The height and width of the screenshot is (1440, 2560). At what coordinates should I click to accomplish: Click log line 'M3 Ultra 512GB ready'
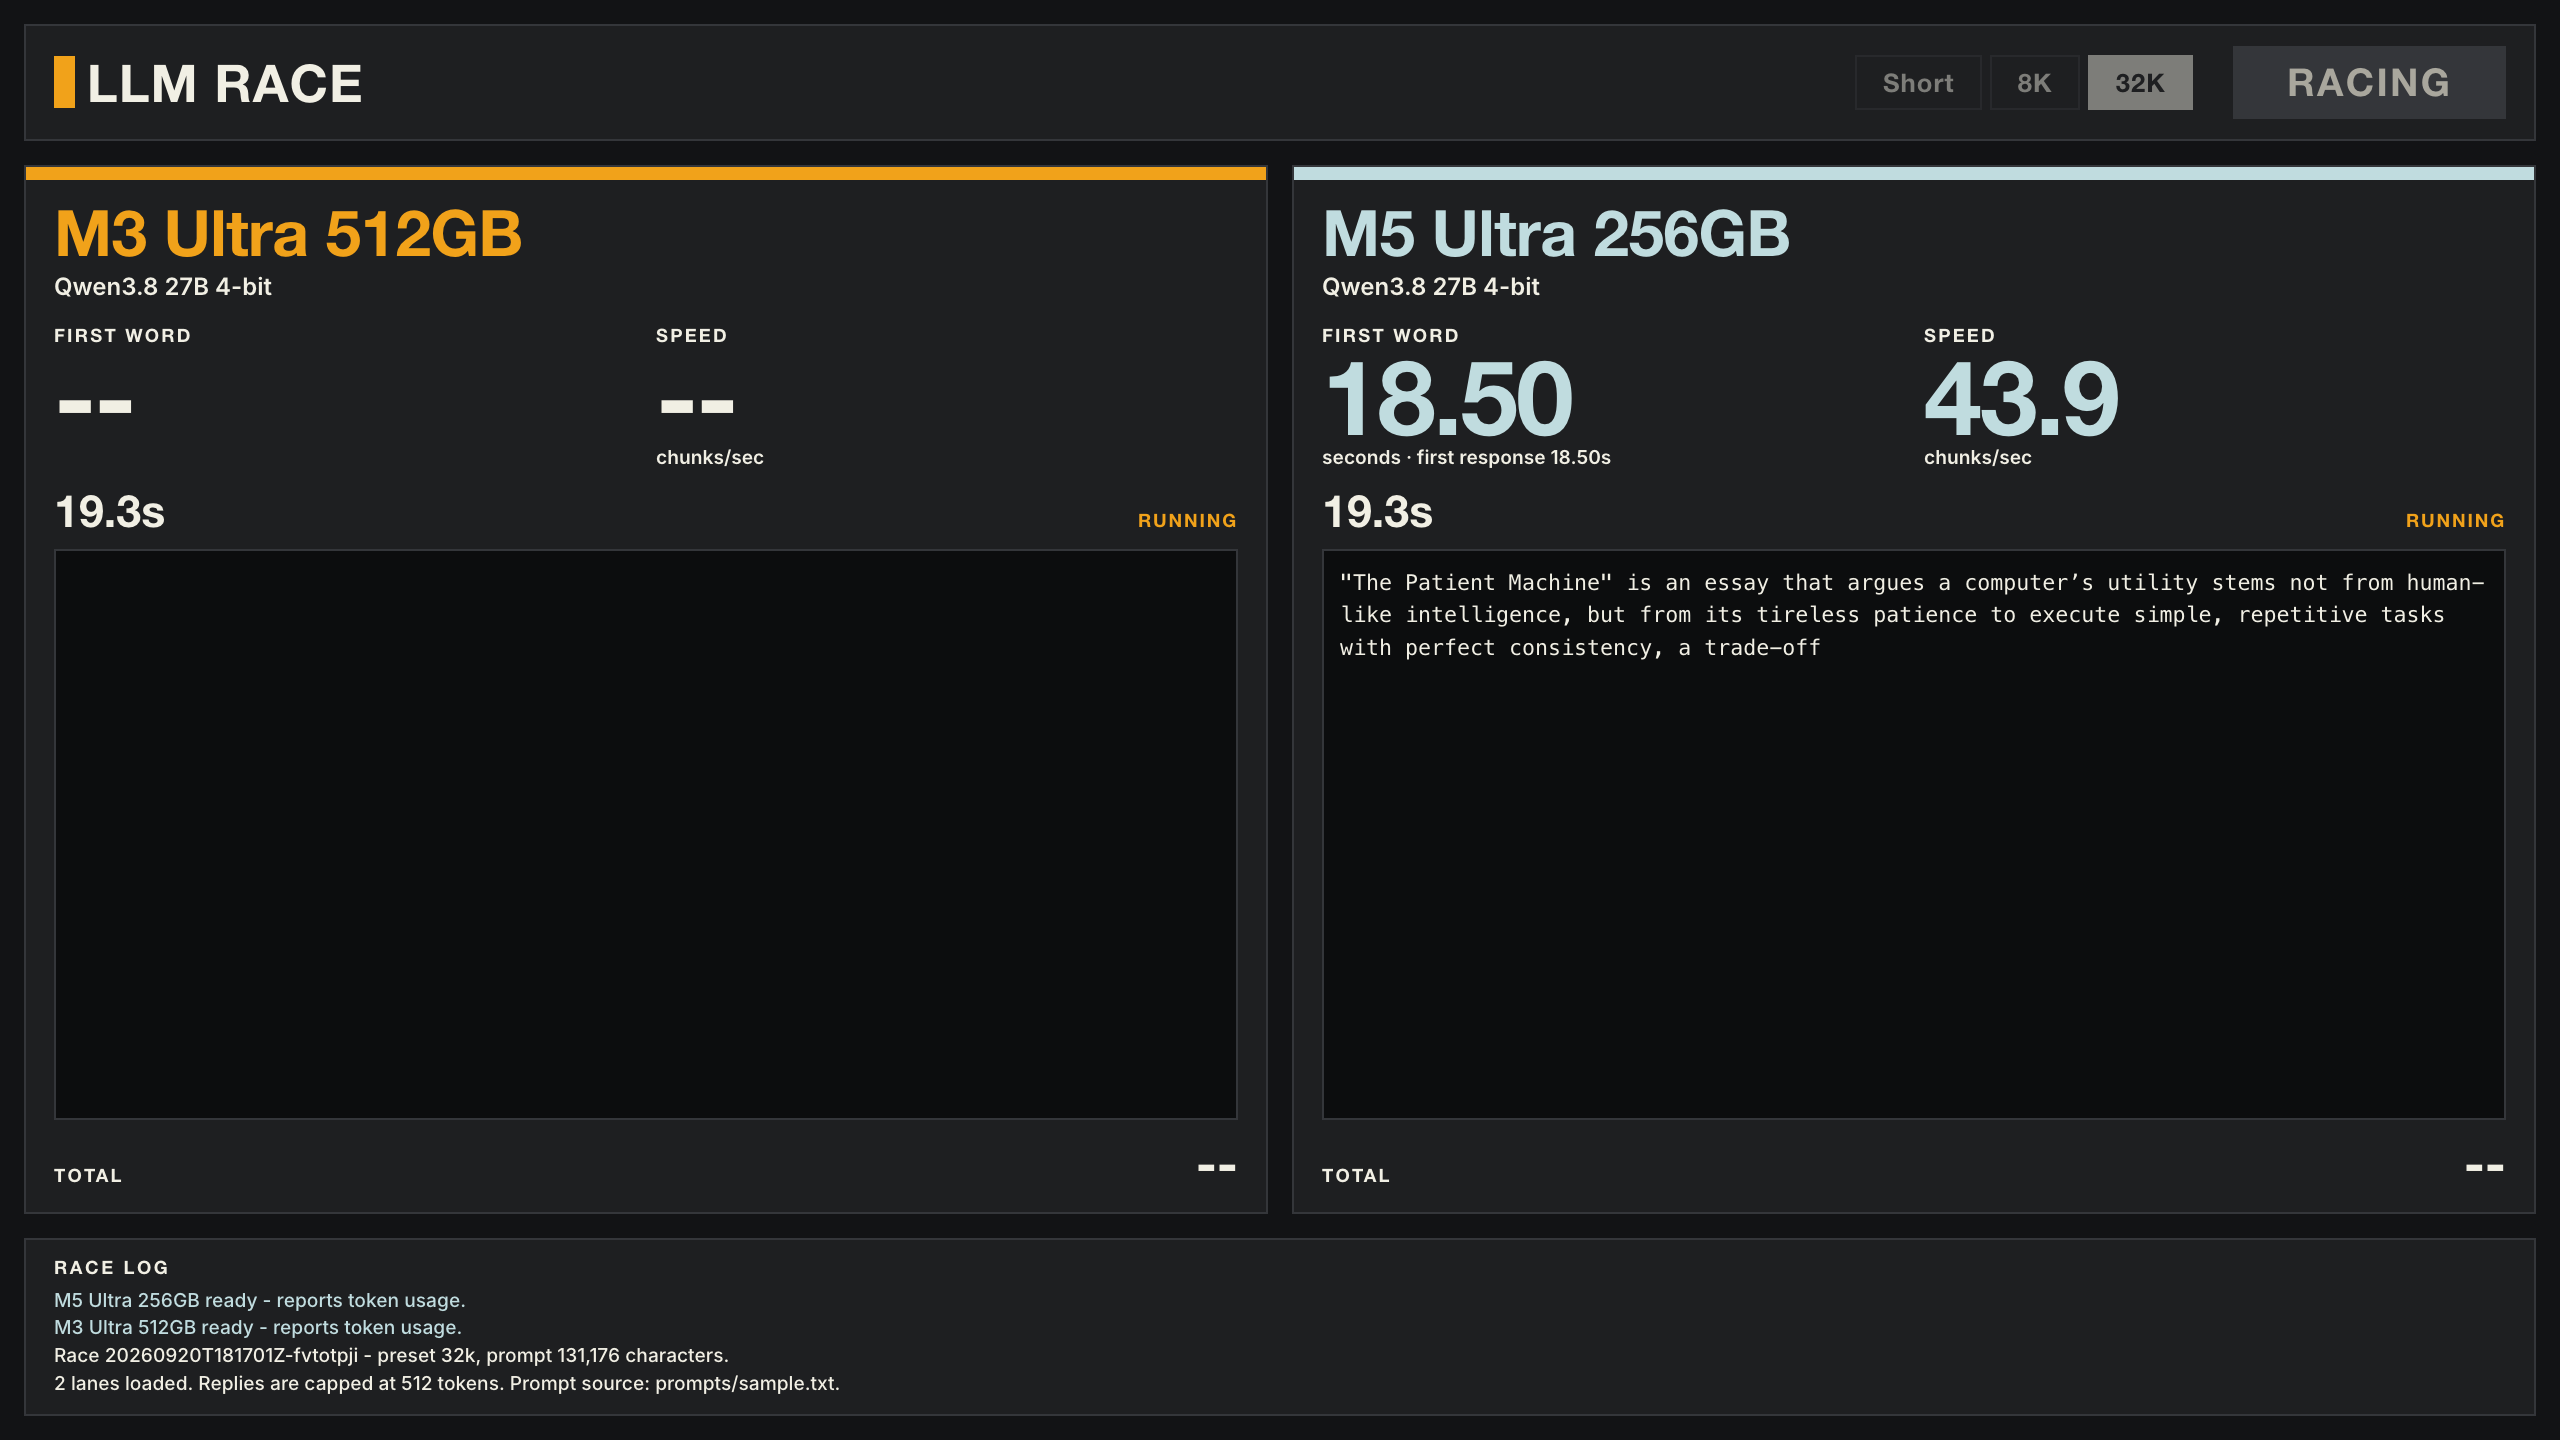pos(258,1327)
